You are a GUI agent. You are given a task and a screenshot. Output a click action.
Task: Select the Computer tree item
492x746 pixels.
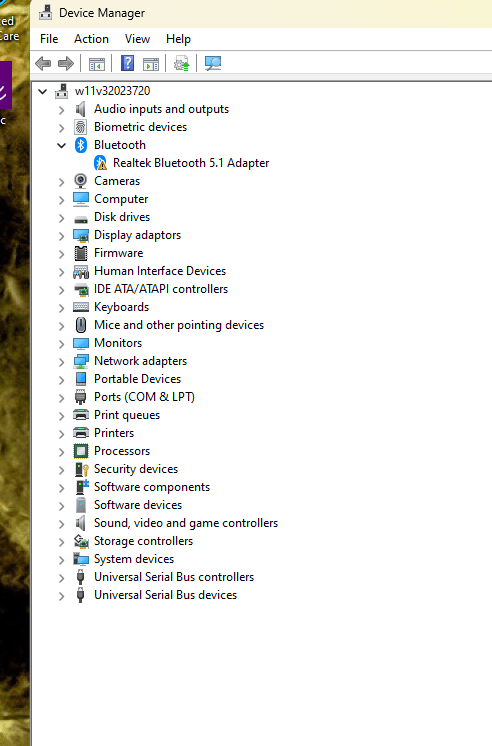(x=121, y=199)
